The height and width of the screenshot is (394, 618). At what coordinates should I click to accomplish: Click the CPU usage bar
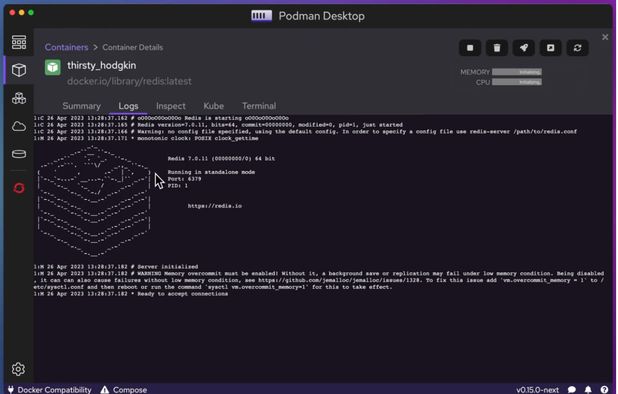517,82
